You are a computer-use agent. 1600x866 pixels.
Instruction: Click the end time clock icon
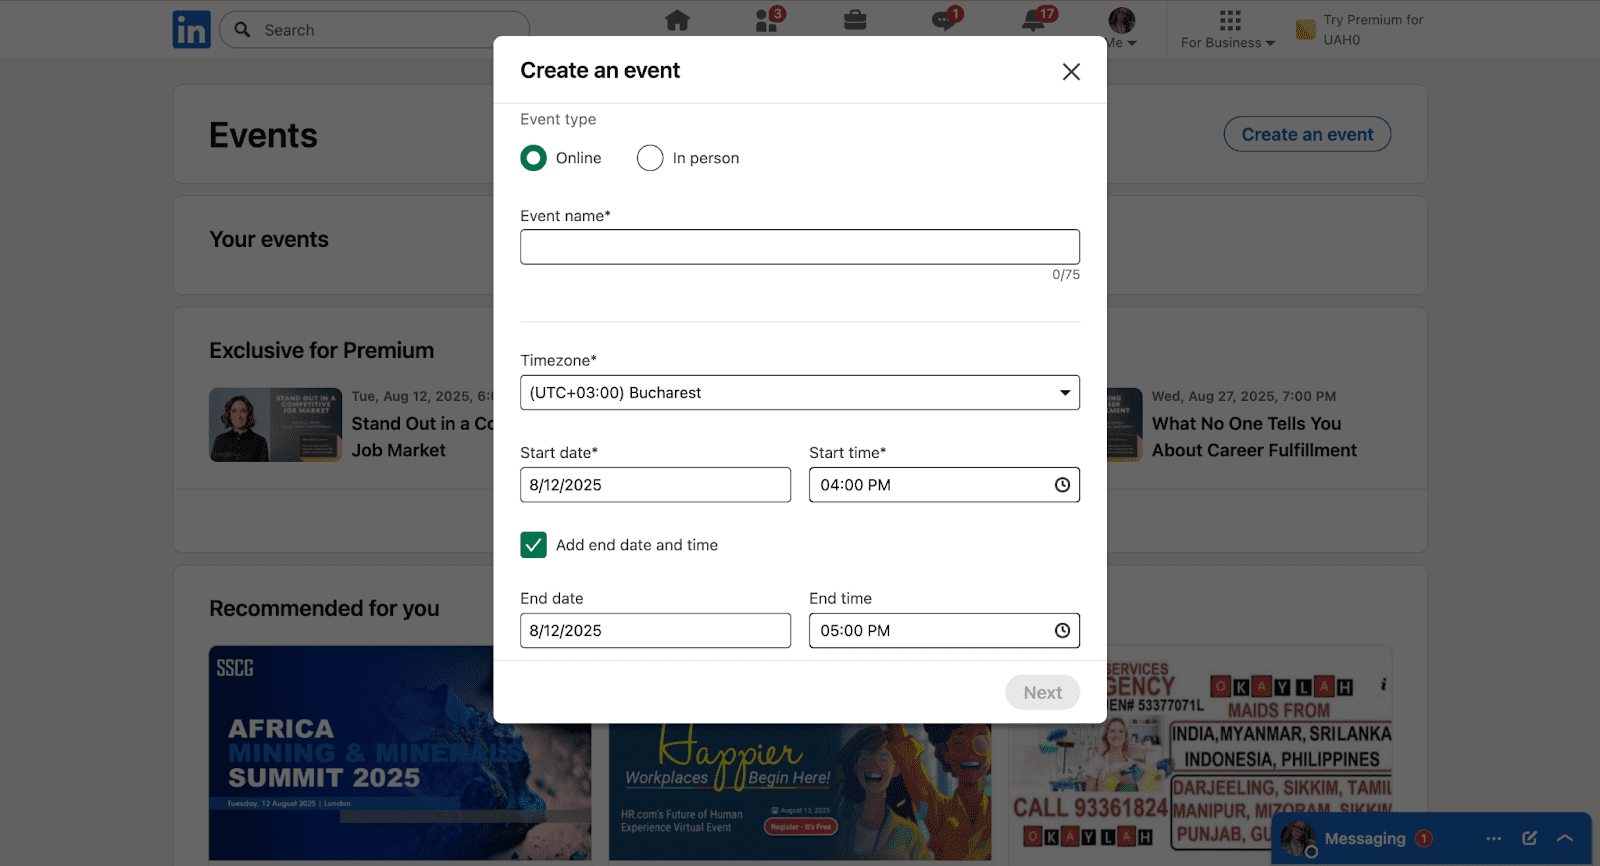tap(1062, 631)
